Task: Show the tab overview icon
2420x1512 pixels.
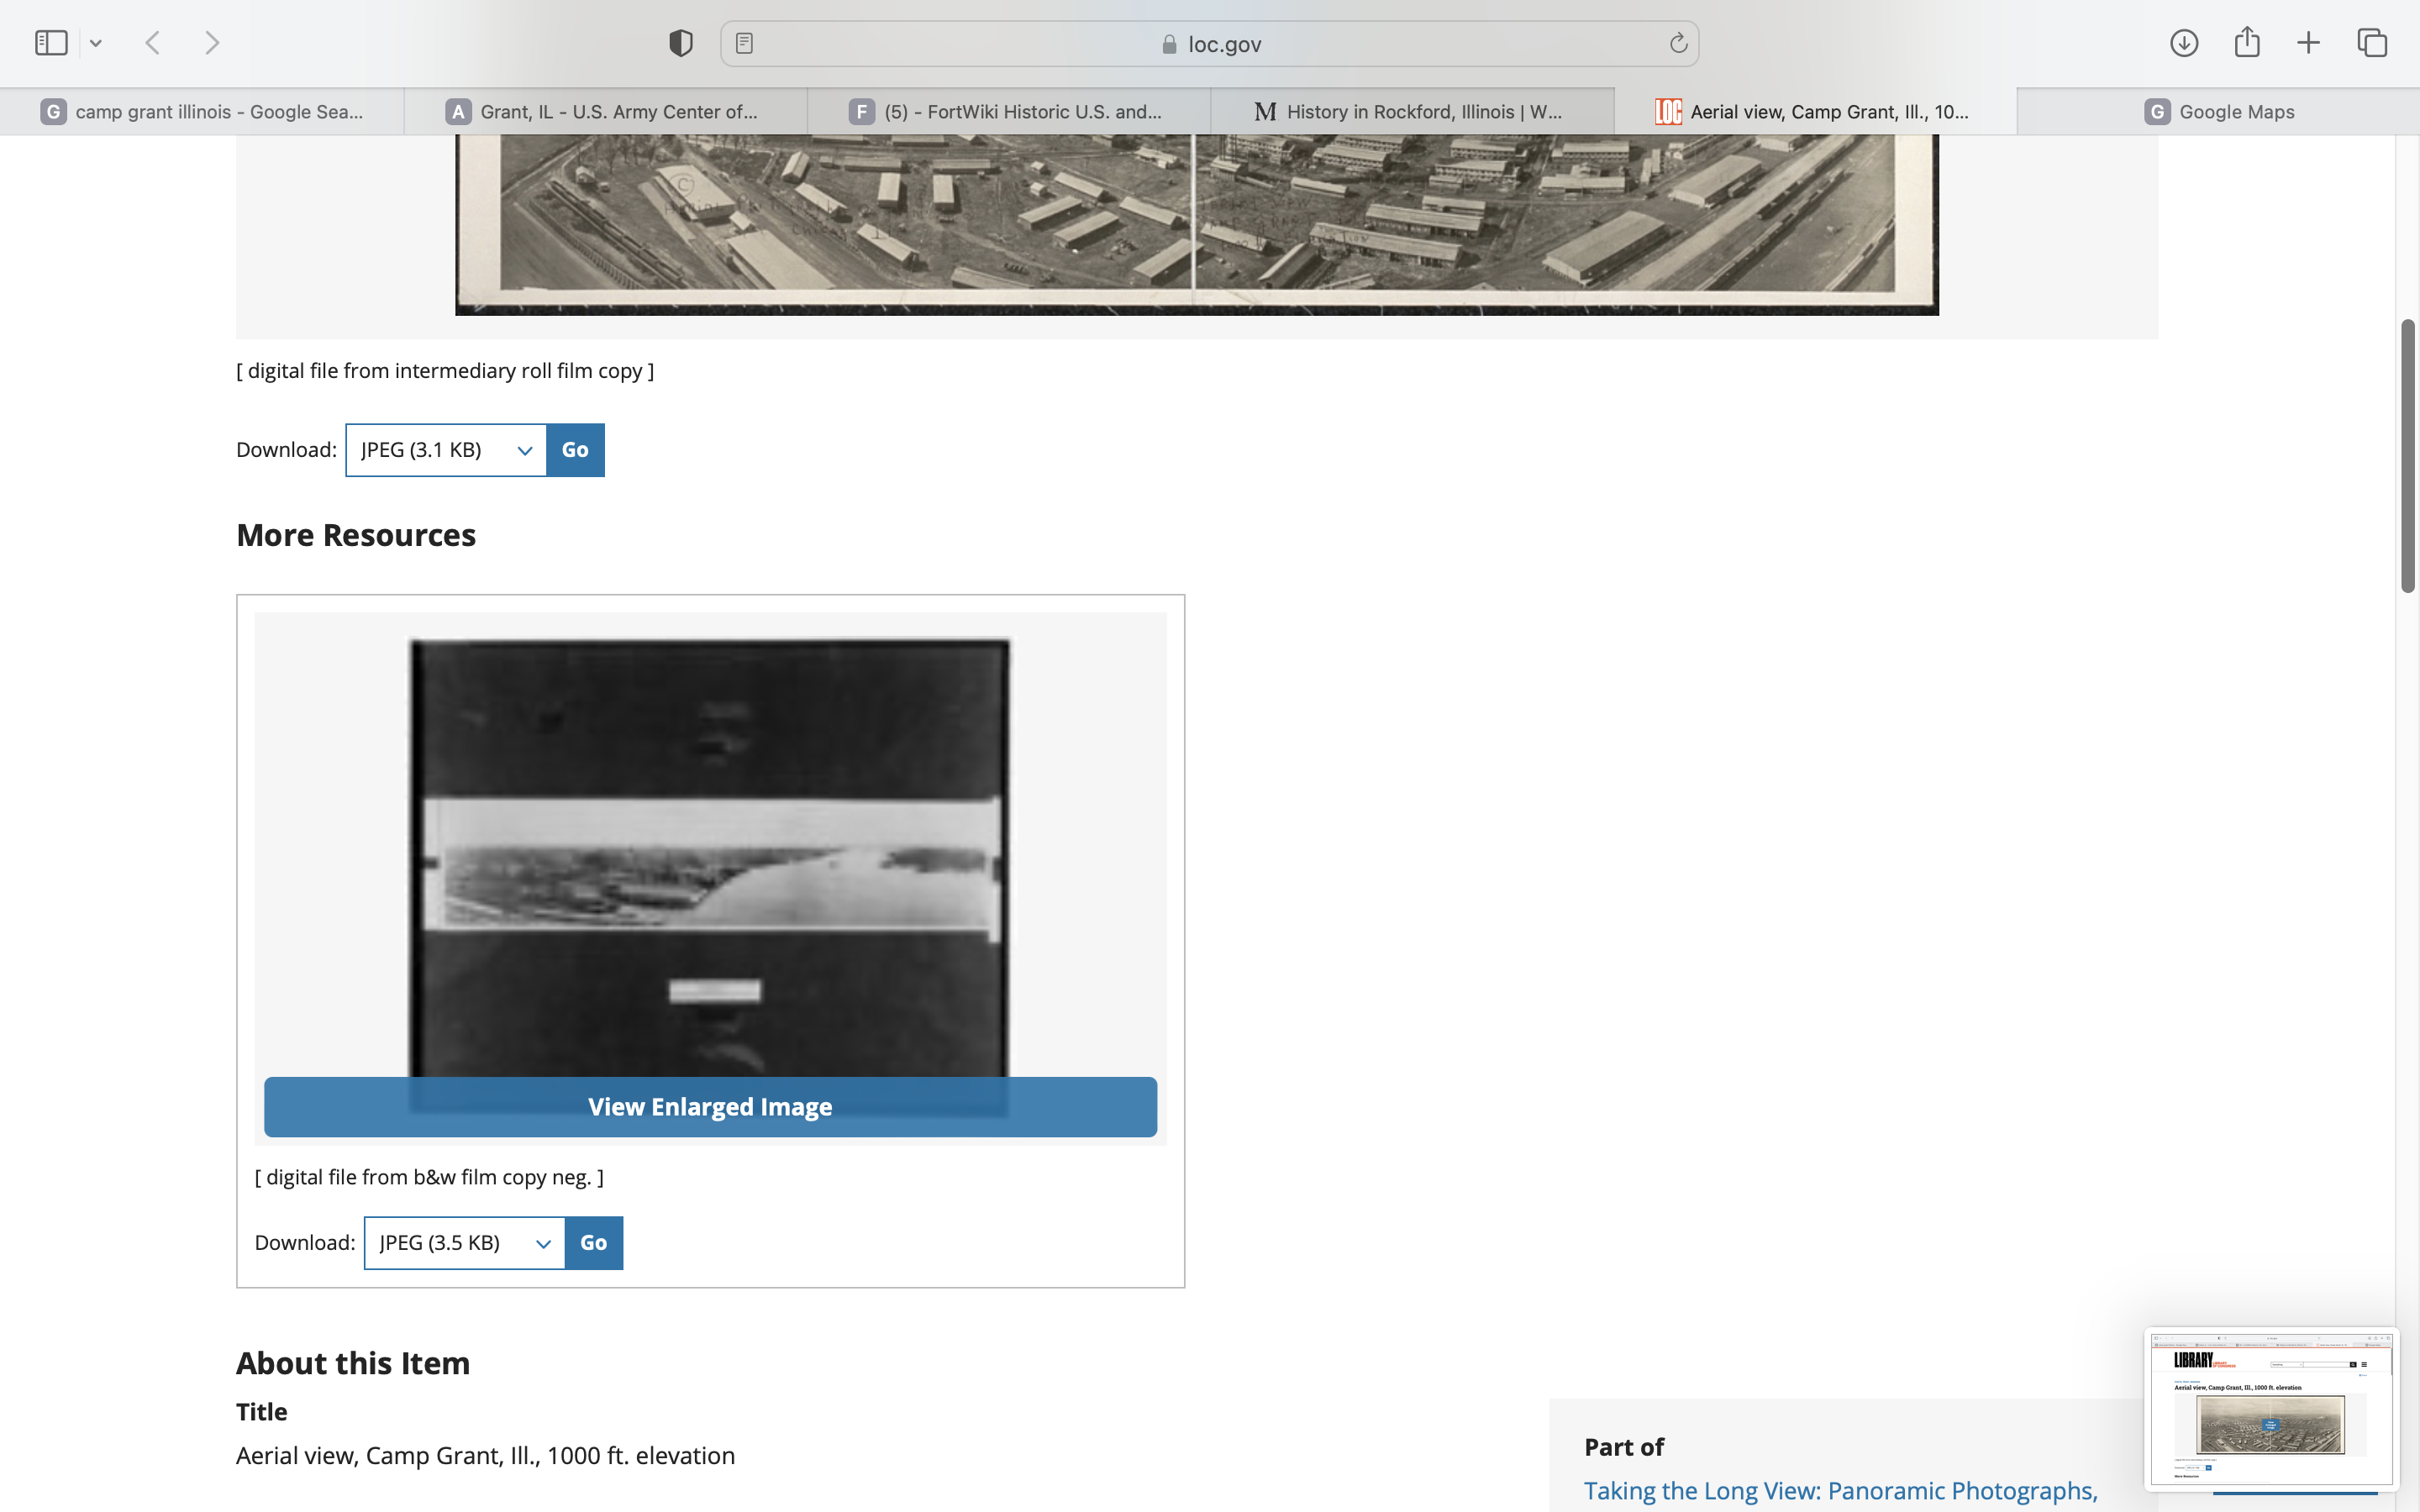Action: (2372, 43)
